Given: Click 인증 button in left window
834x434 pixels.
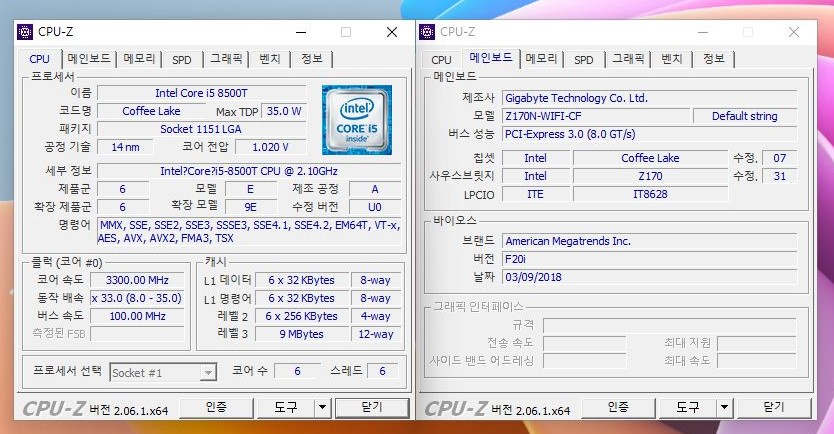Looking at the screenshot, I should click(x=216, y=408).
